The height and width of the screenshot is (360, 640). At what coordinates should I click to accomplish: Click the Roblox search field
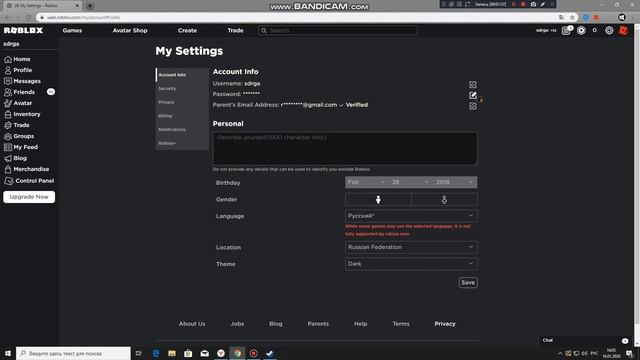(x=338, y=30)
